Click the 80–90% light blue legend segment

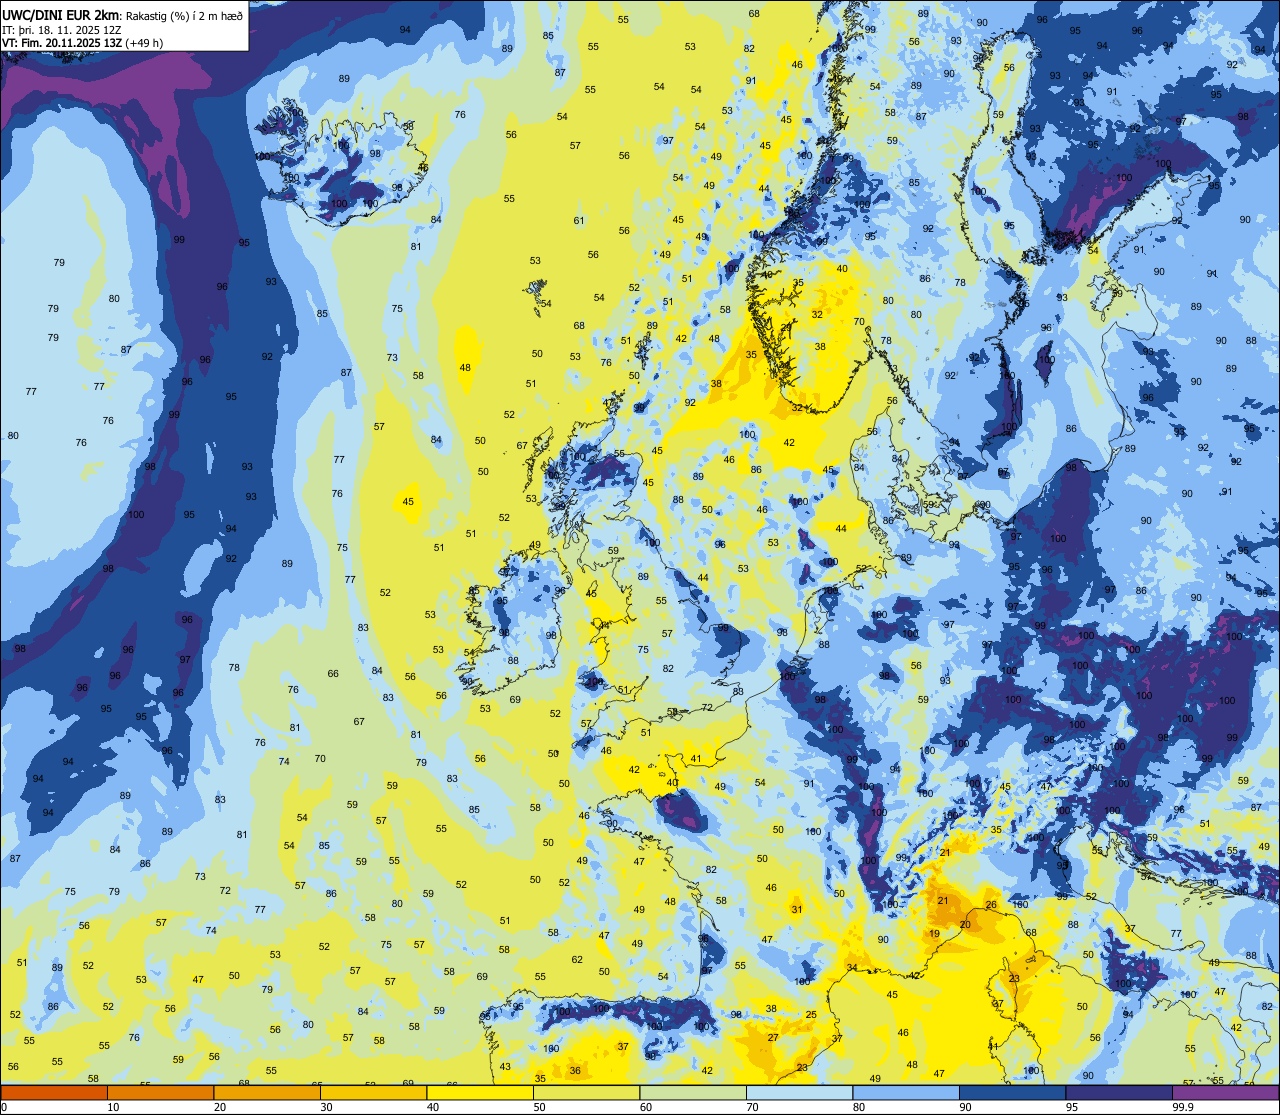[906, 1093]
